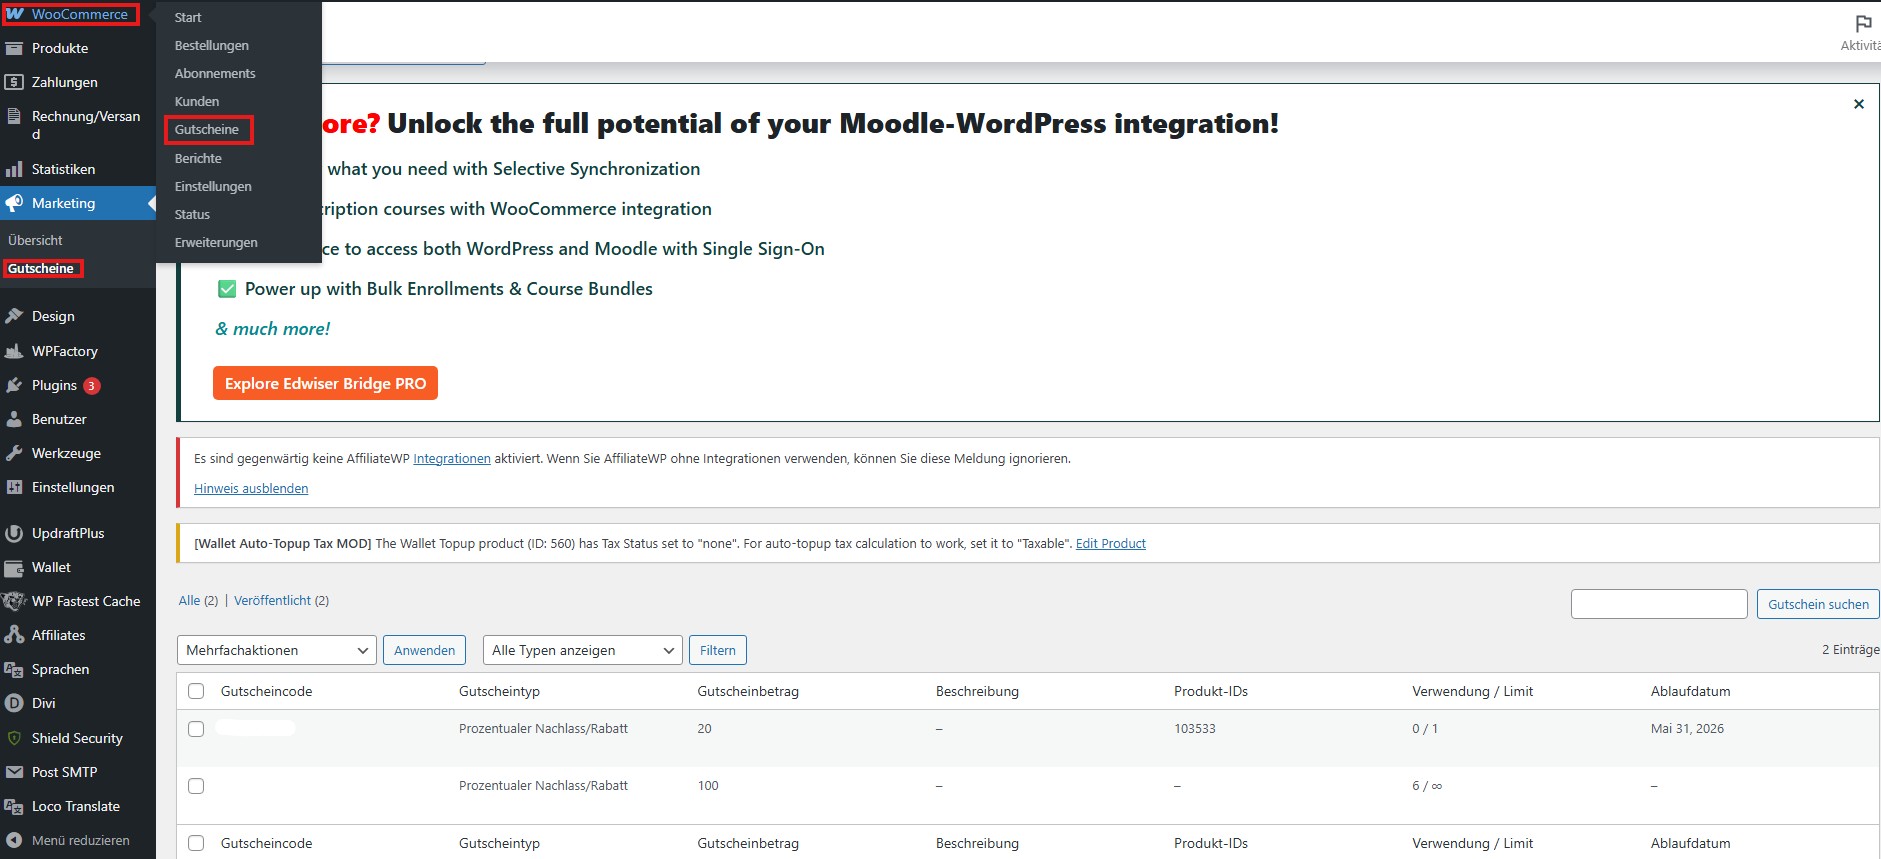Open the Alle Typen anzeigen dropdown
Image resolution: width=1881 pixels, height=859 pixels.
coord(583,650)
